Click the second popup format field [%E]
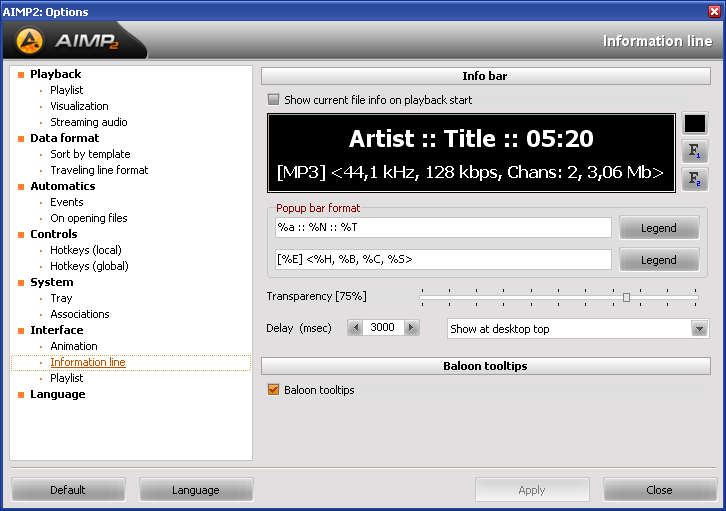Image resolution: width=726 pixels, height=511 pixels. click(443, 259)
